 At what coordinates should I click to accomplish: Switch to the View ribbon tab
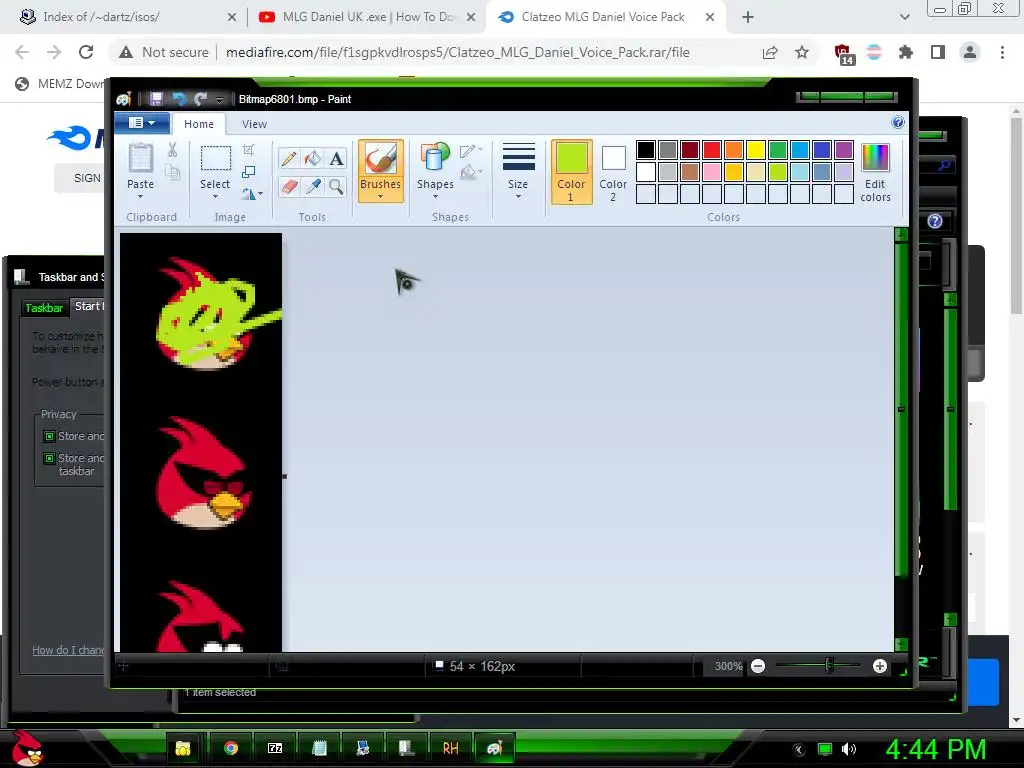click(x=254, y=123)
